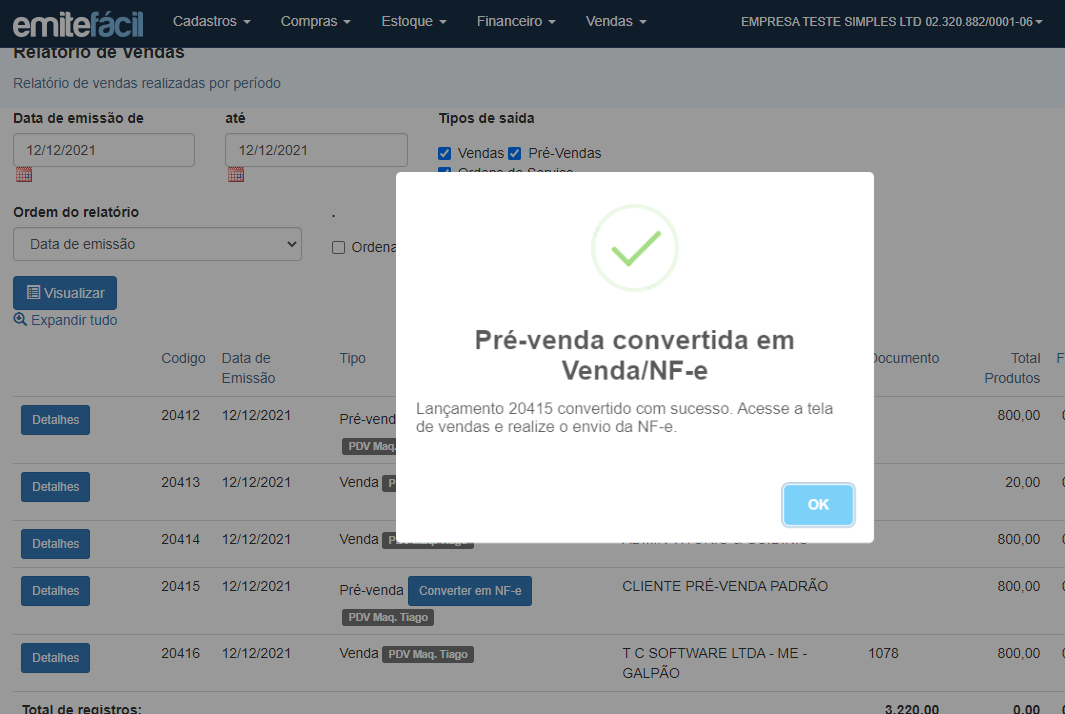Click the 'PDV Maq. Tiago' badge on row 20415
The height and width of the screenshot is (714, 1065).
388,618
